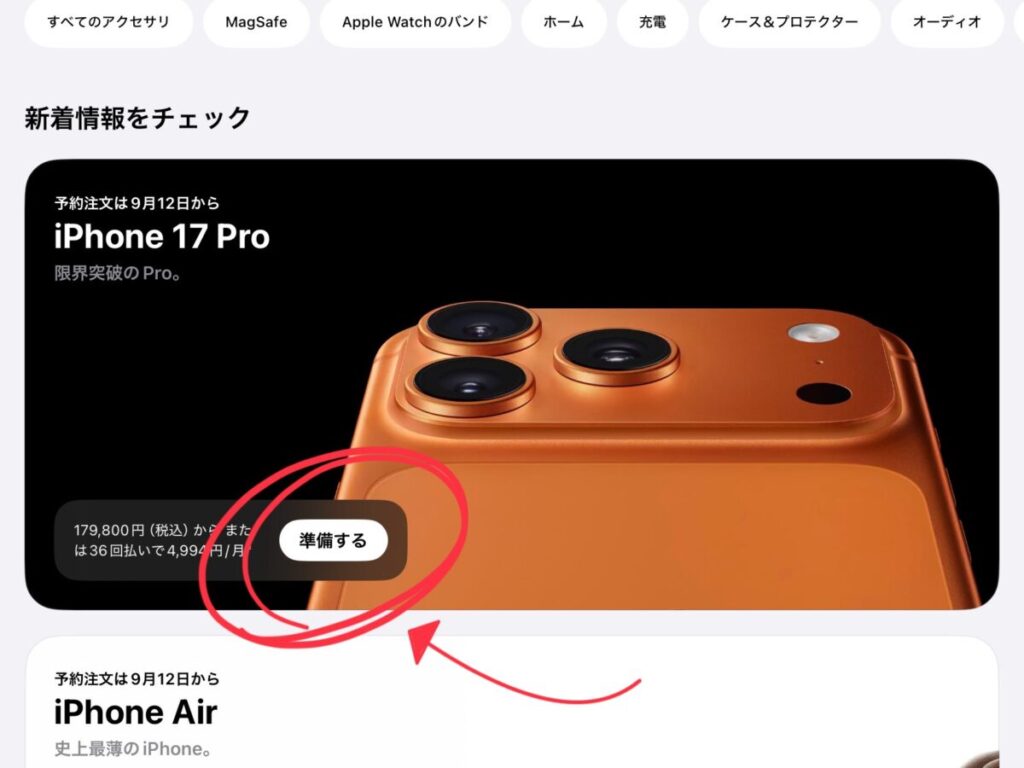Select the 充電 category pill

652,22
